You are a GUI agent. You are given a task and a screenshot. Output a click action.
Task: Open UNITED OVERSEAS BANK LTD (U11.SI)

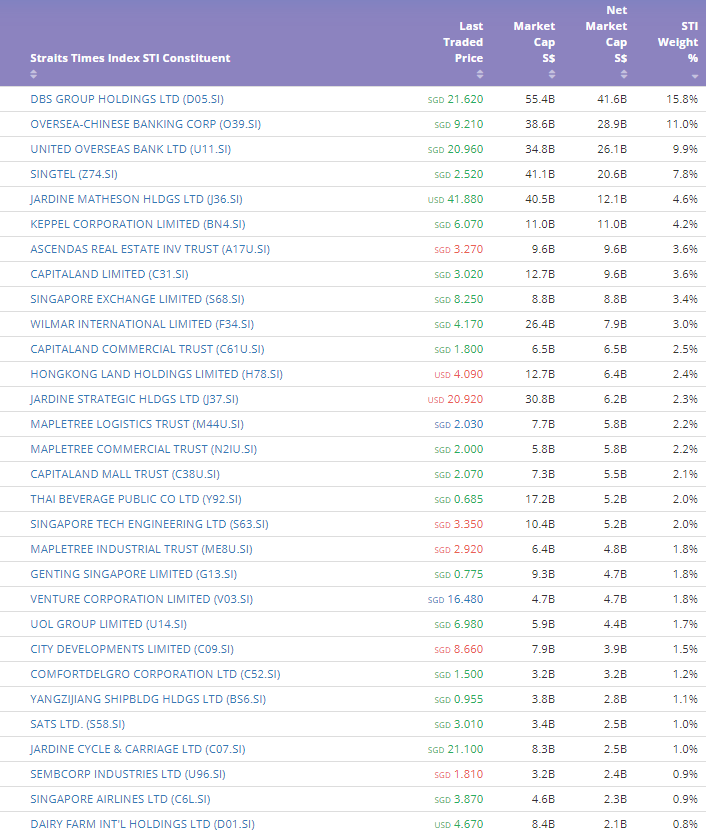click(x=130, y=149)
